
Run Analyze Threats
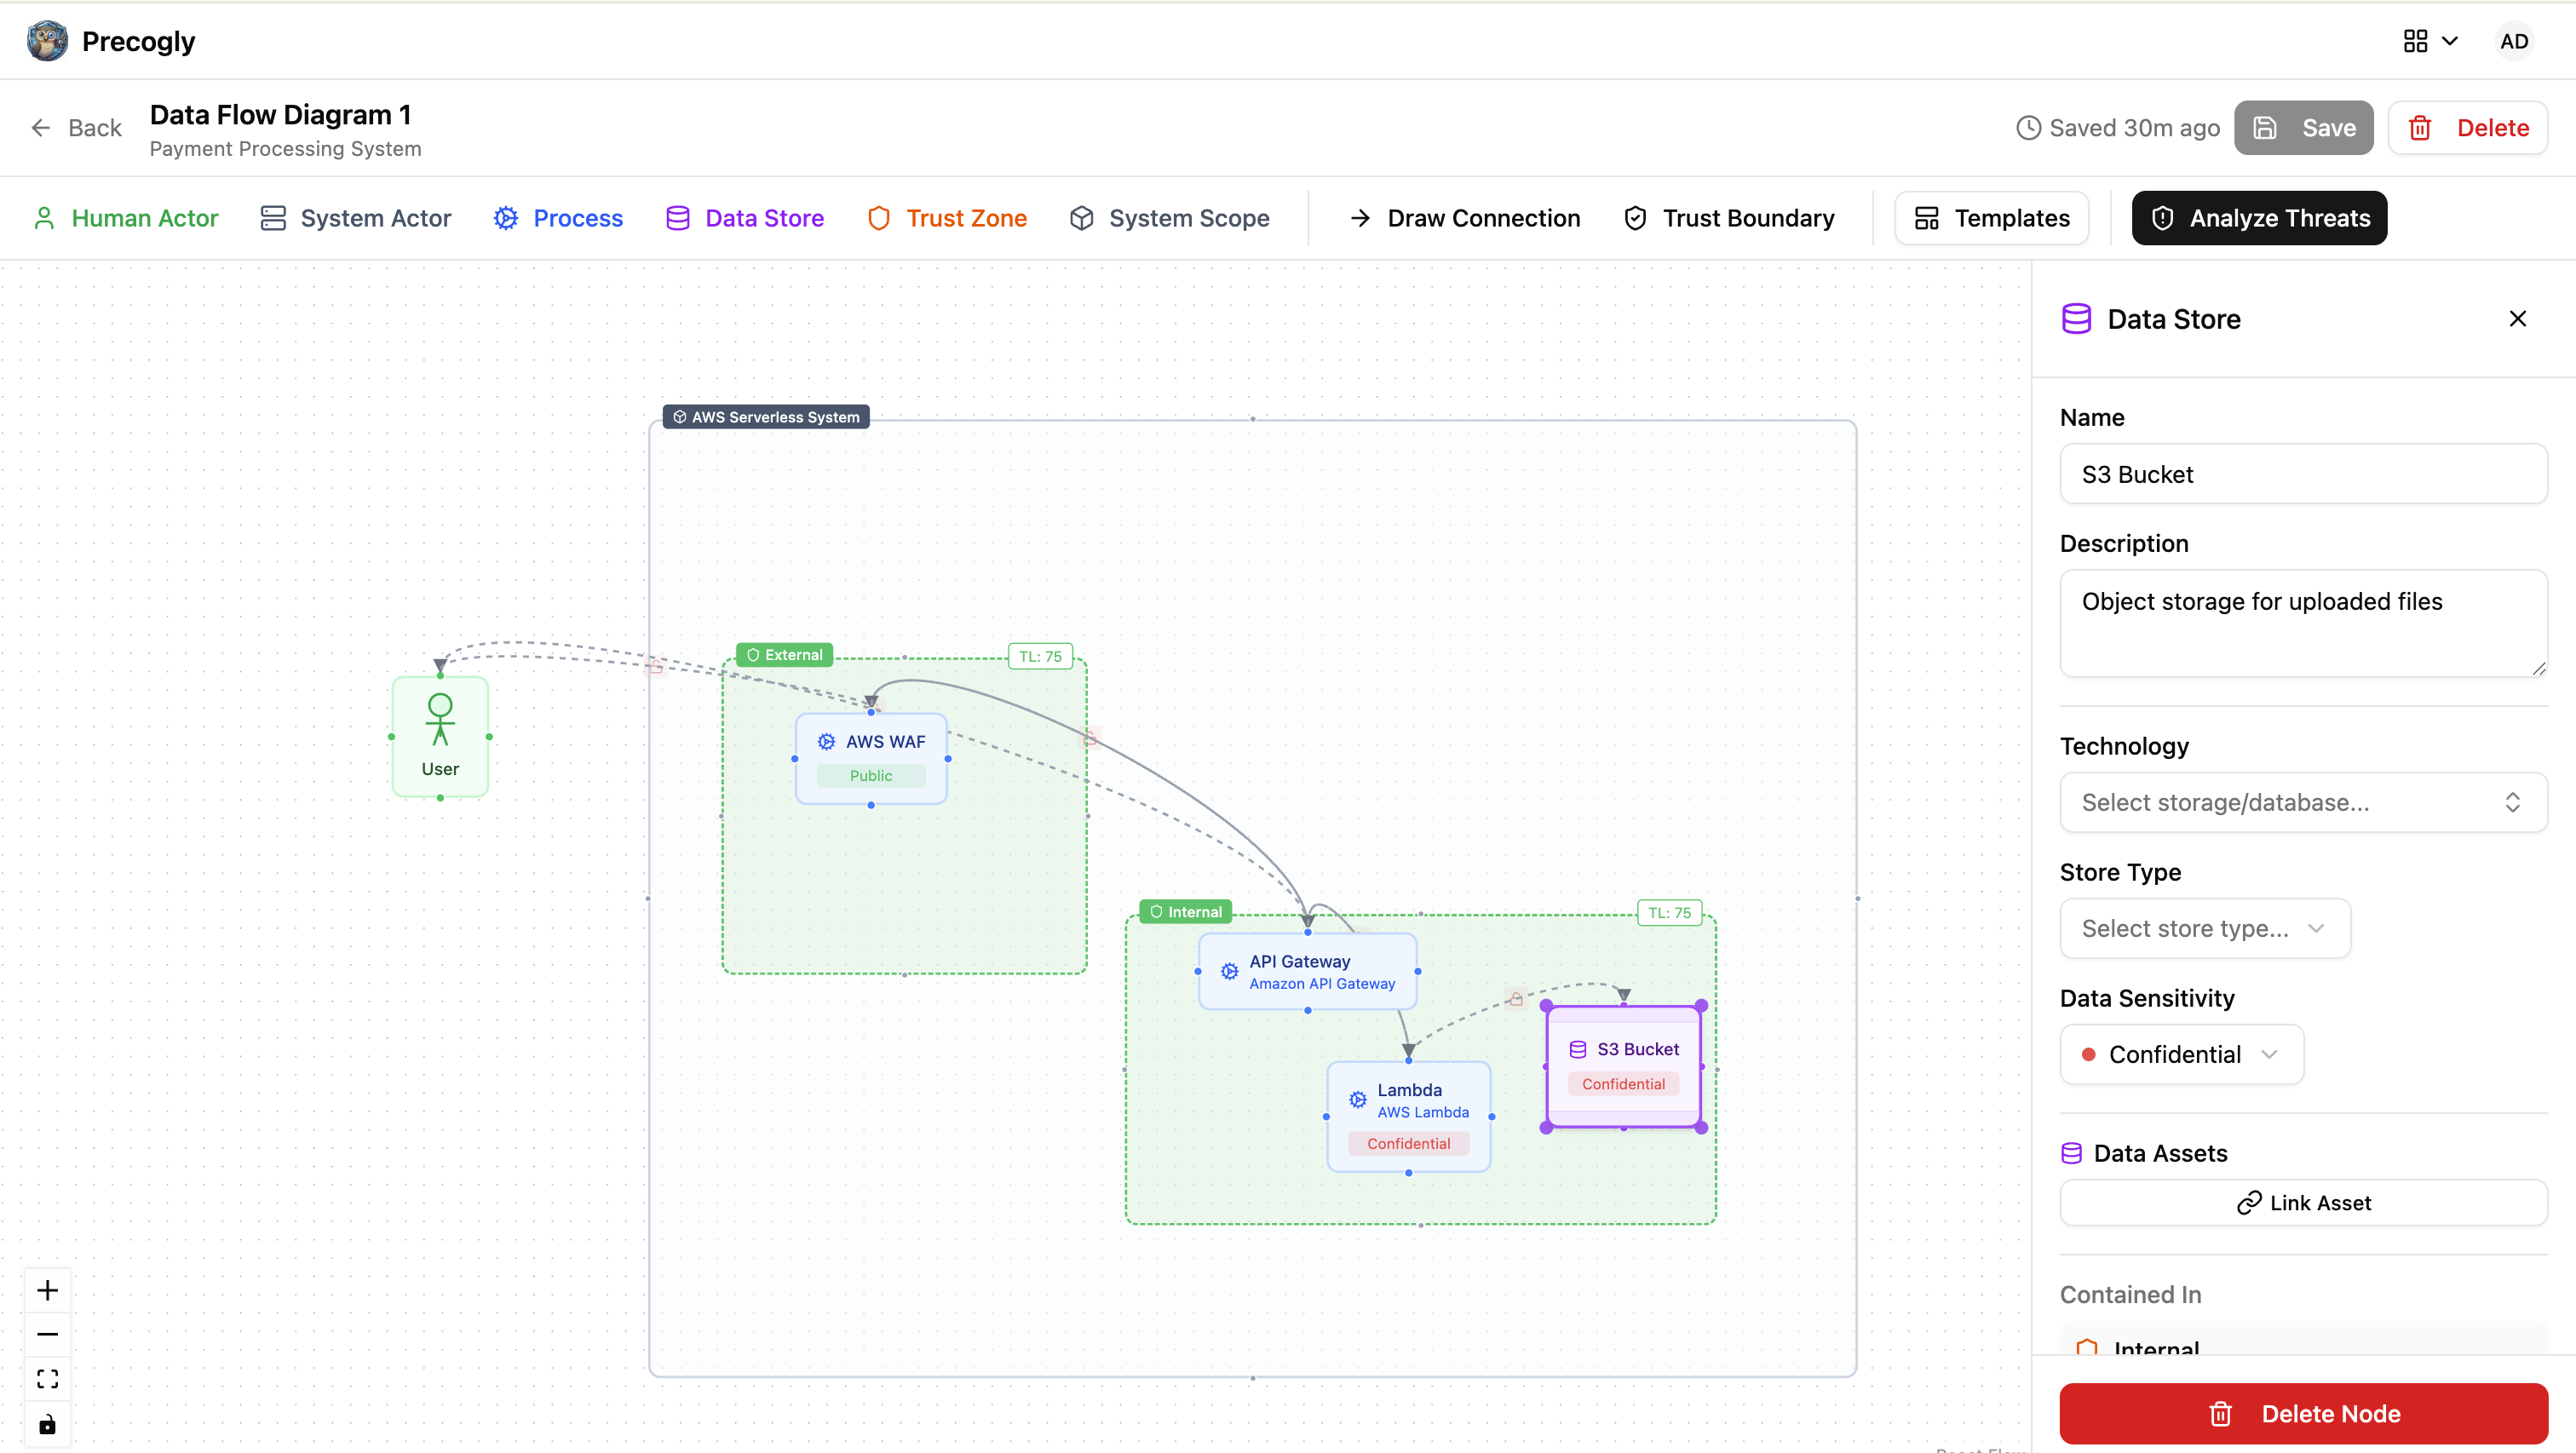coord(2259,218)
